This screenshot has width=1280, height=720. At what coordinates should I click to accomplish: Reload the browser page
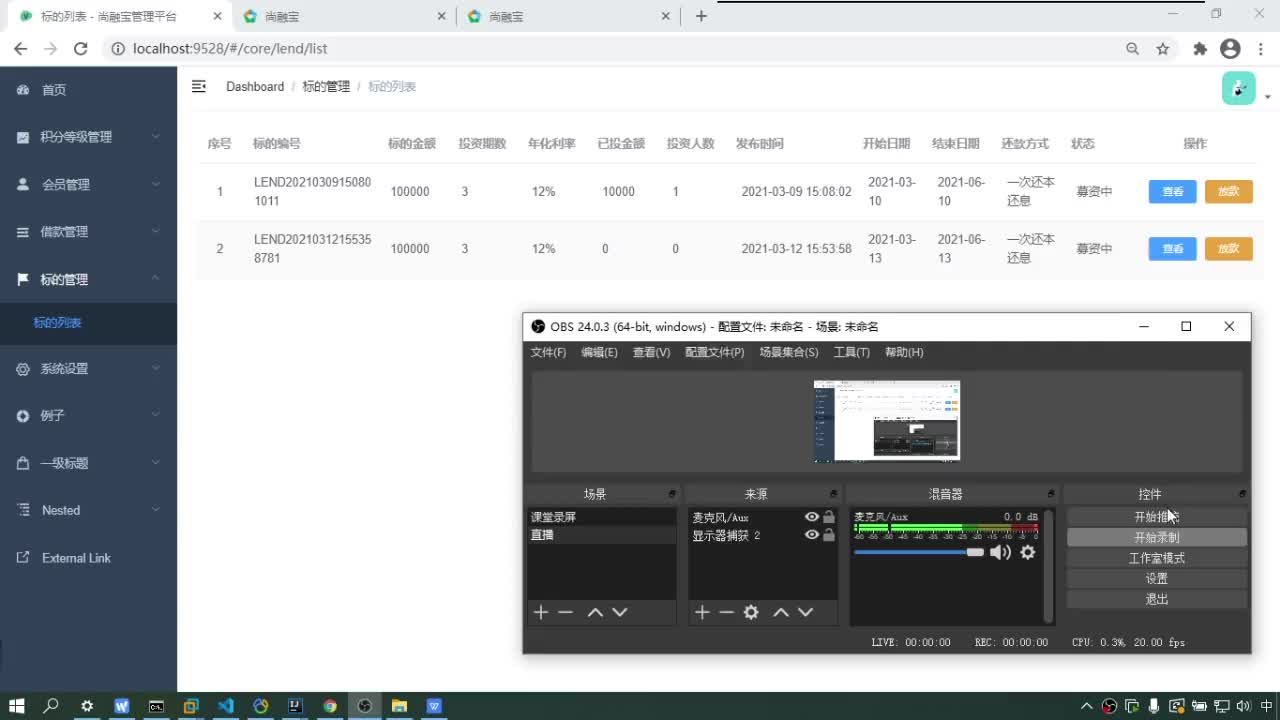(x=81, y=48)
